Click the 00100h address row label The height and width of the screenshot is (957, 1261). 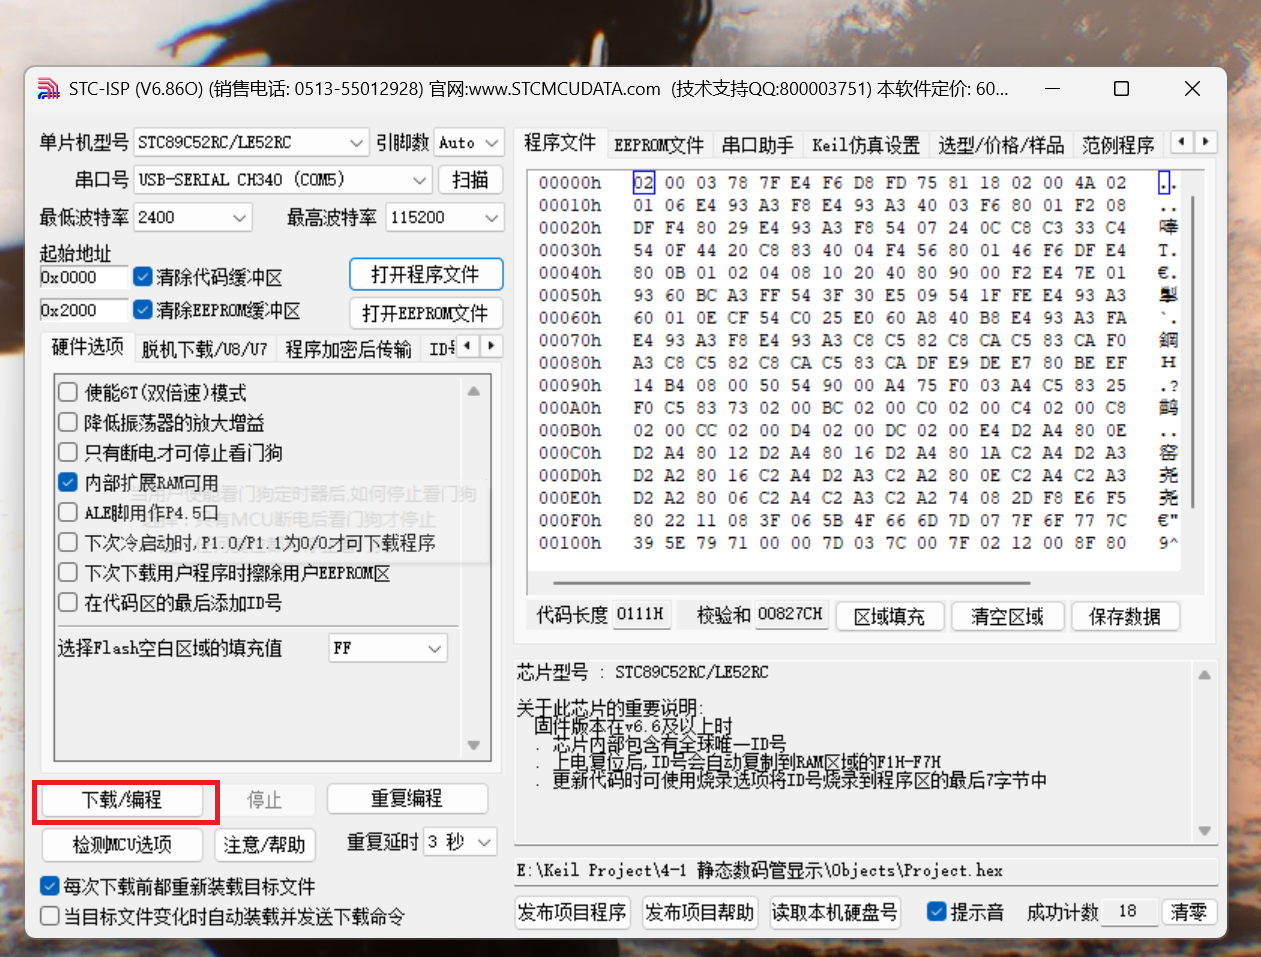[x=570, y=543]
